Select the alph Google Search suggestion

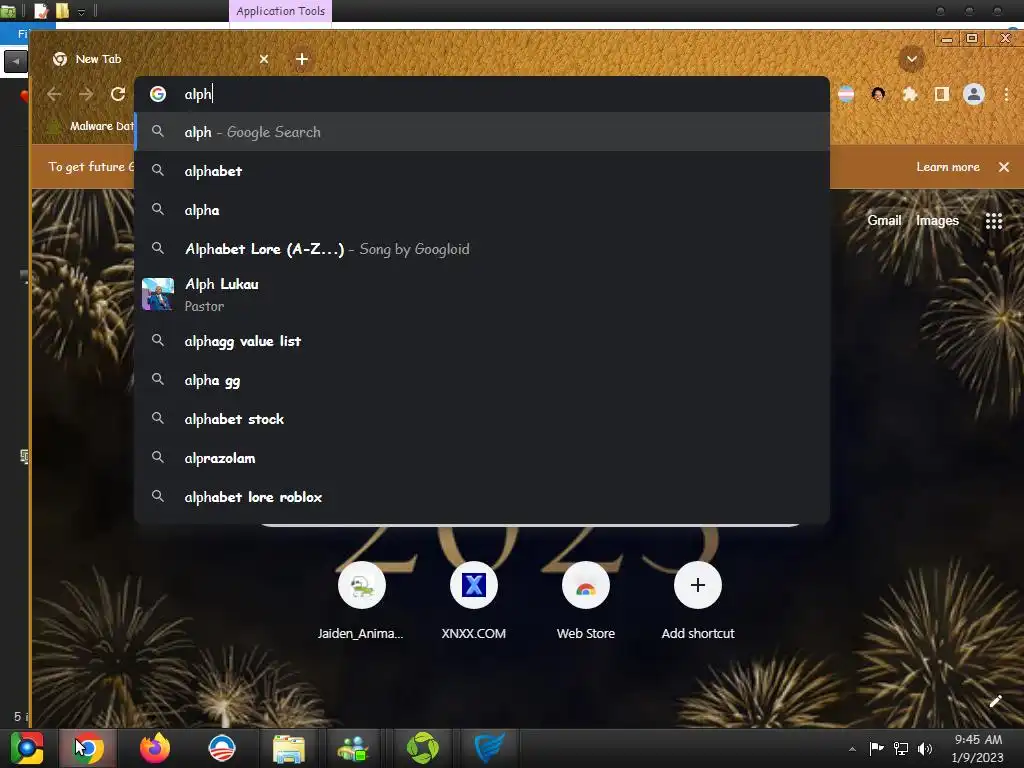(482, 132)
